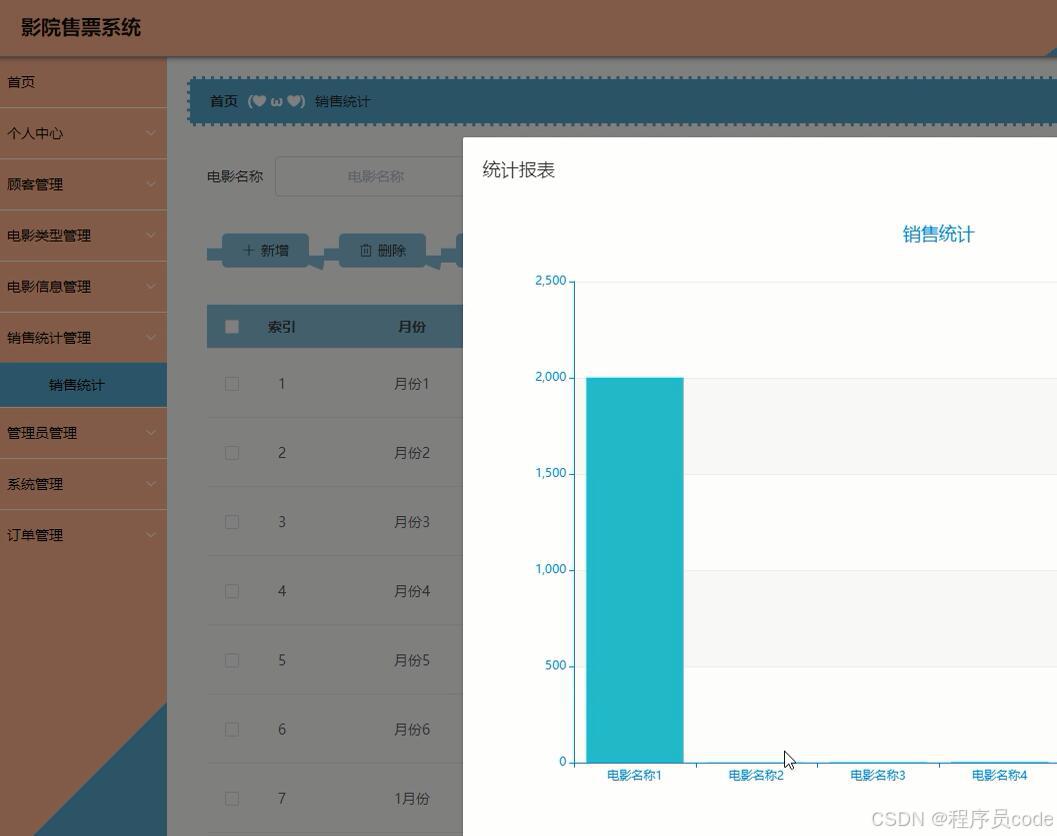Click the 销售统计 breadcrumb item
This screenshot has width=1057, height=836.
[342, 101]
